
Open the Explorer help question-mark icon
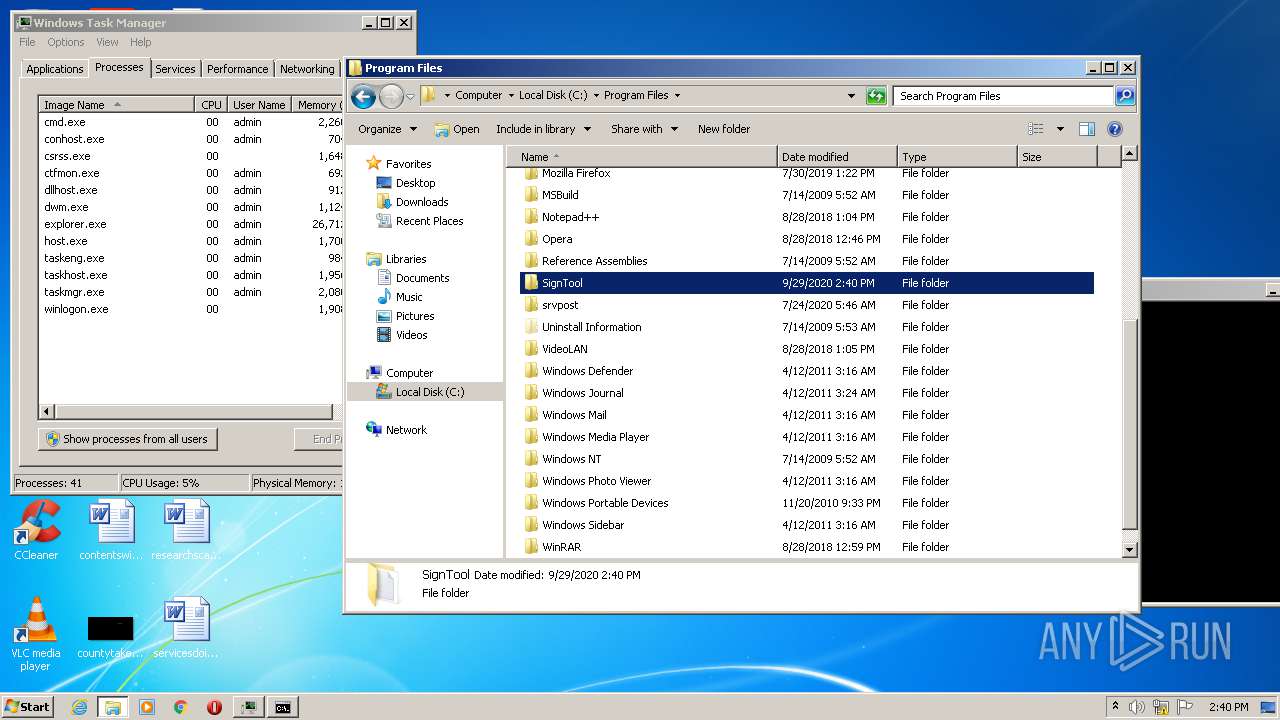1115,129
